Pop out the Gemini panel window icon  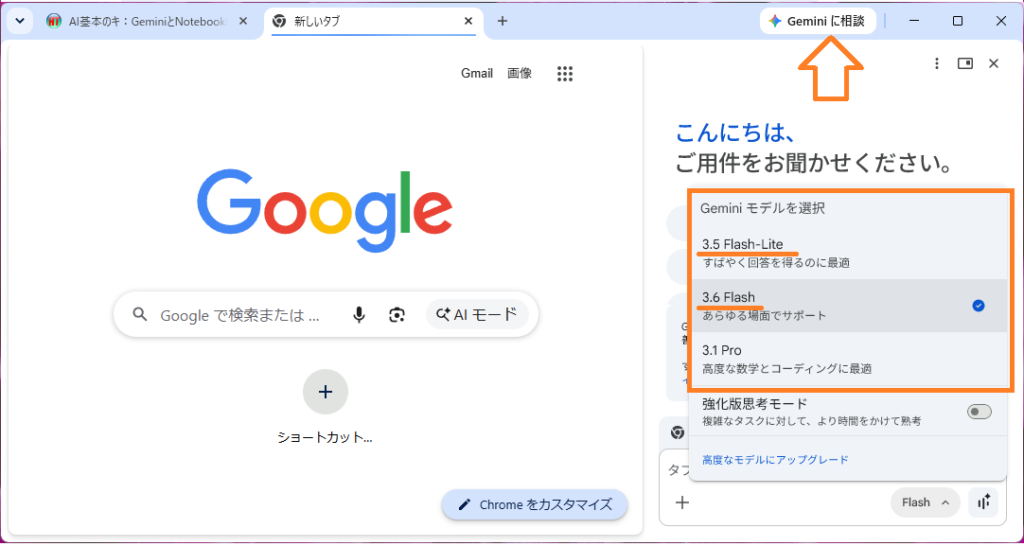pos(965,63)
